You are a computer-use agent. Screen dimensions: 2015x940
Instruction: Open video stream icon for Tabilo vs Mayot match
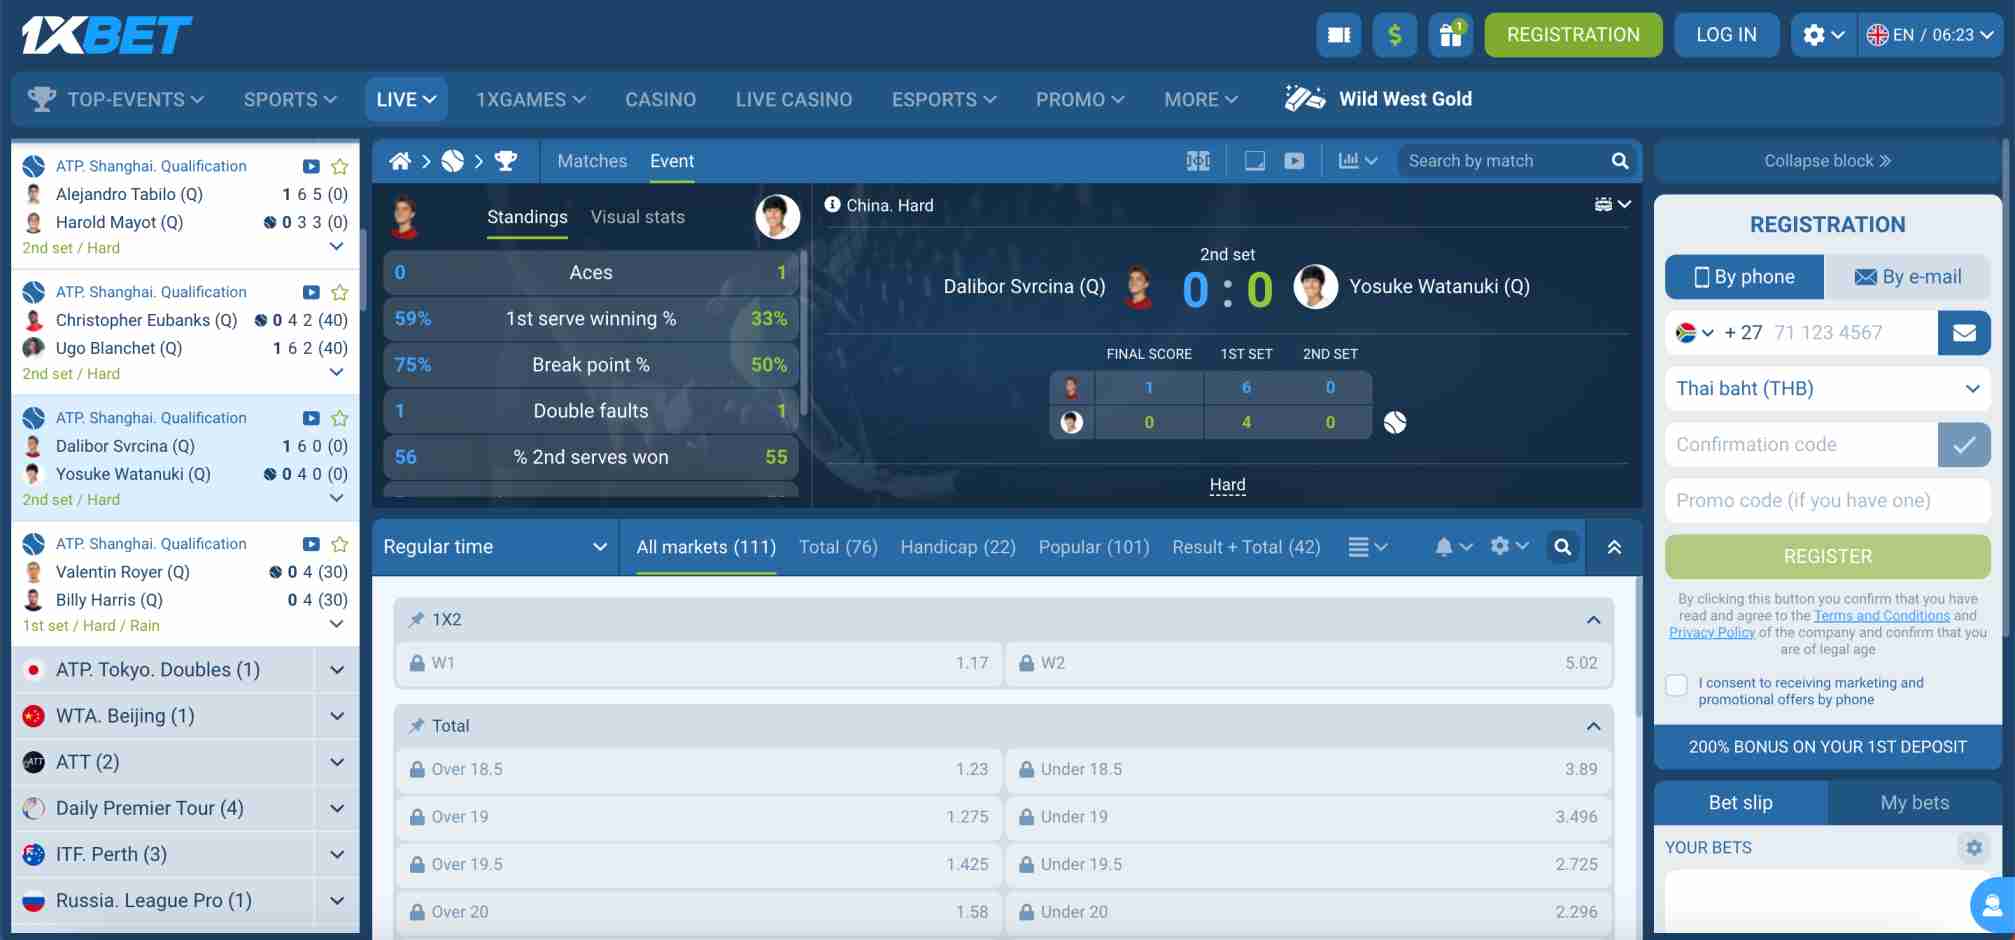coord(310,165)
